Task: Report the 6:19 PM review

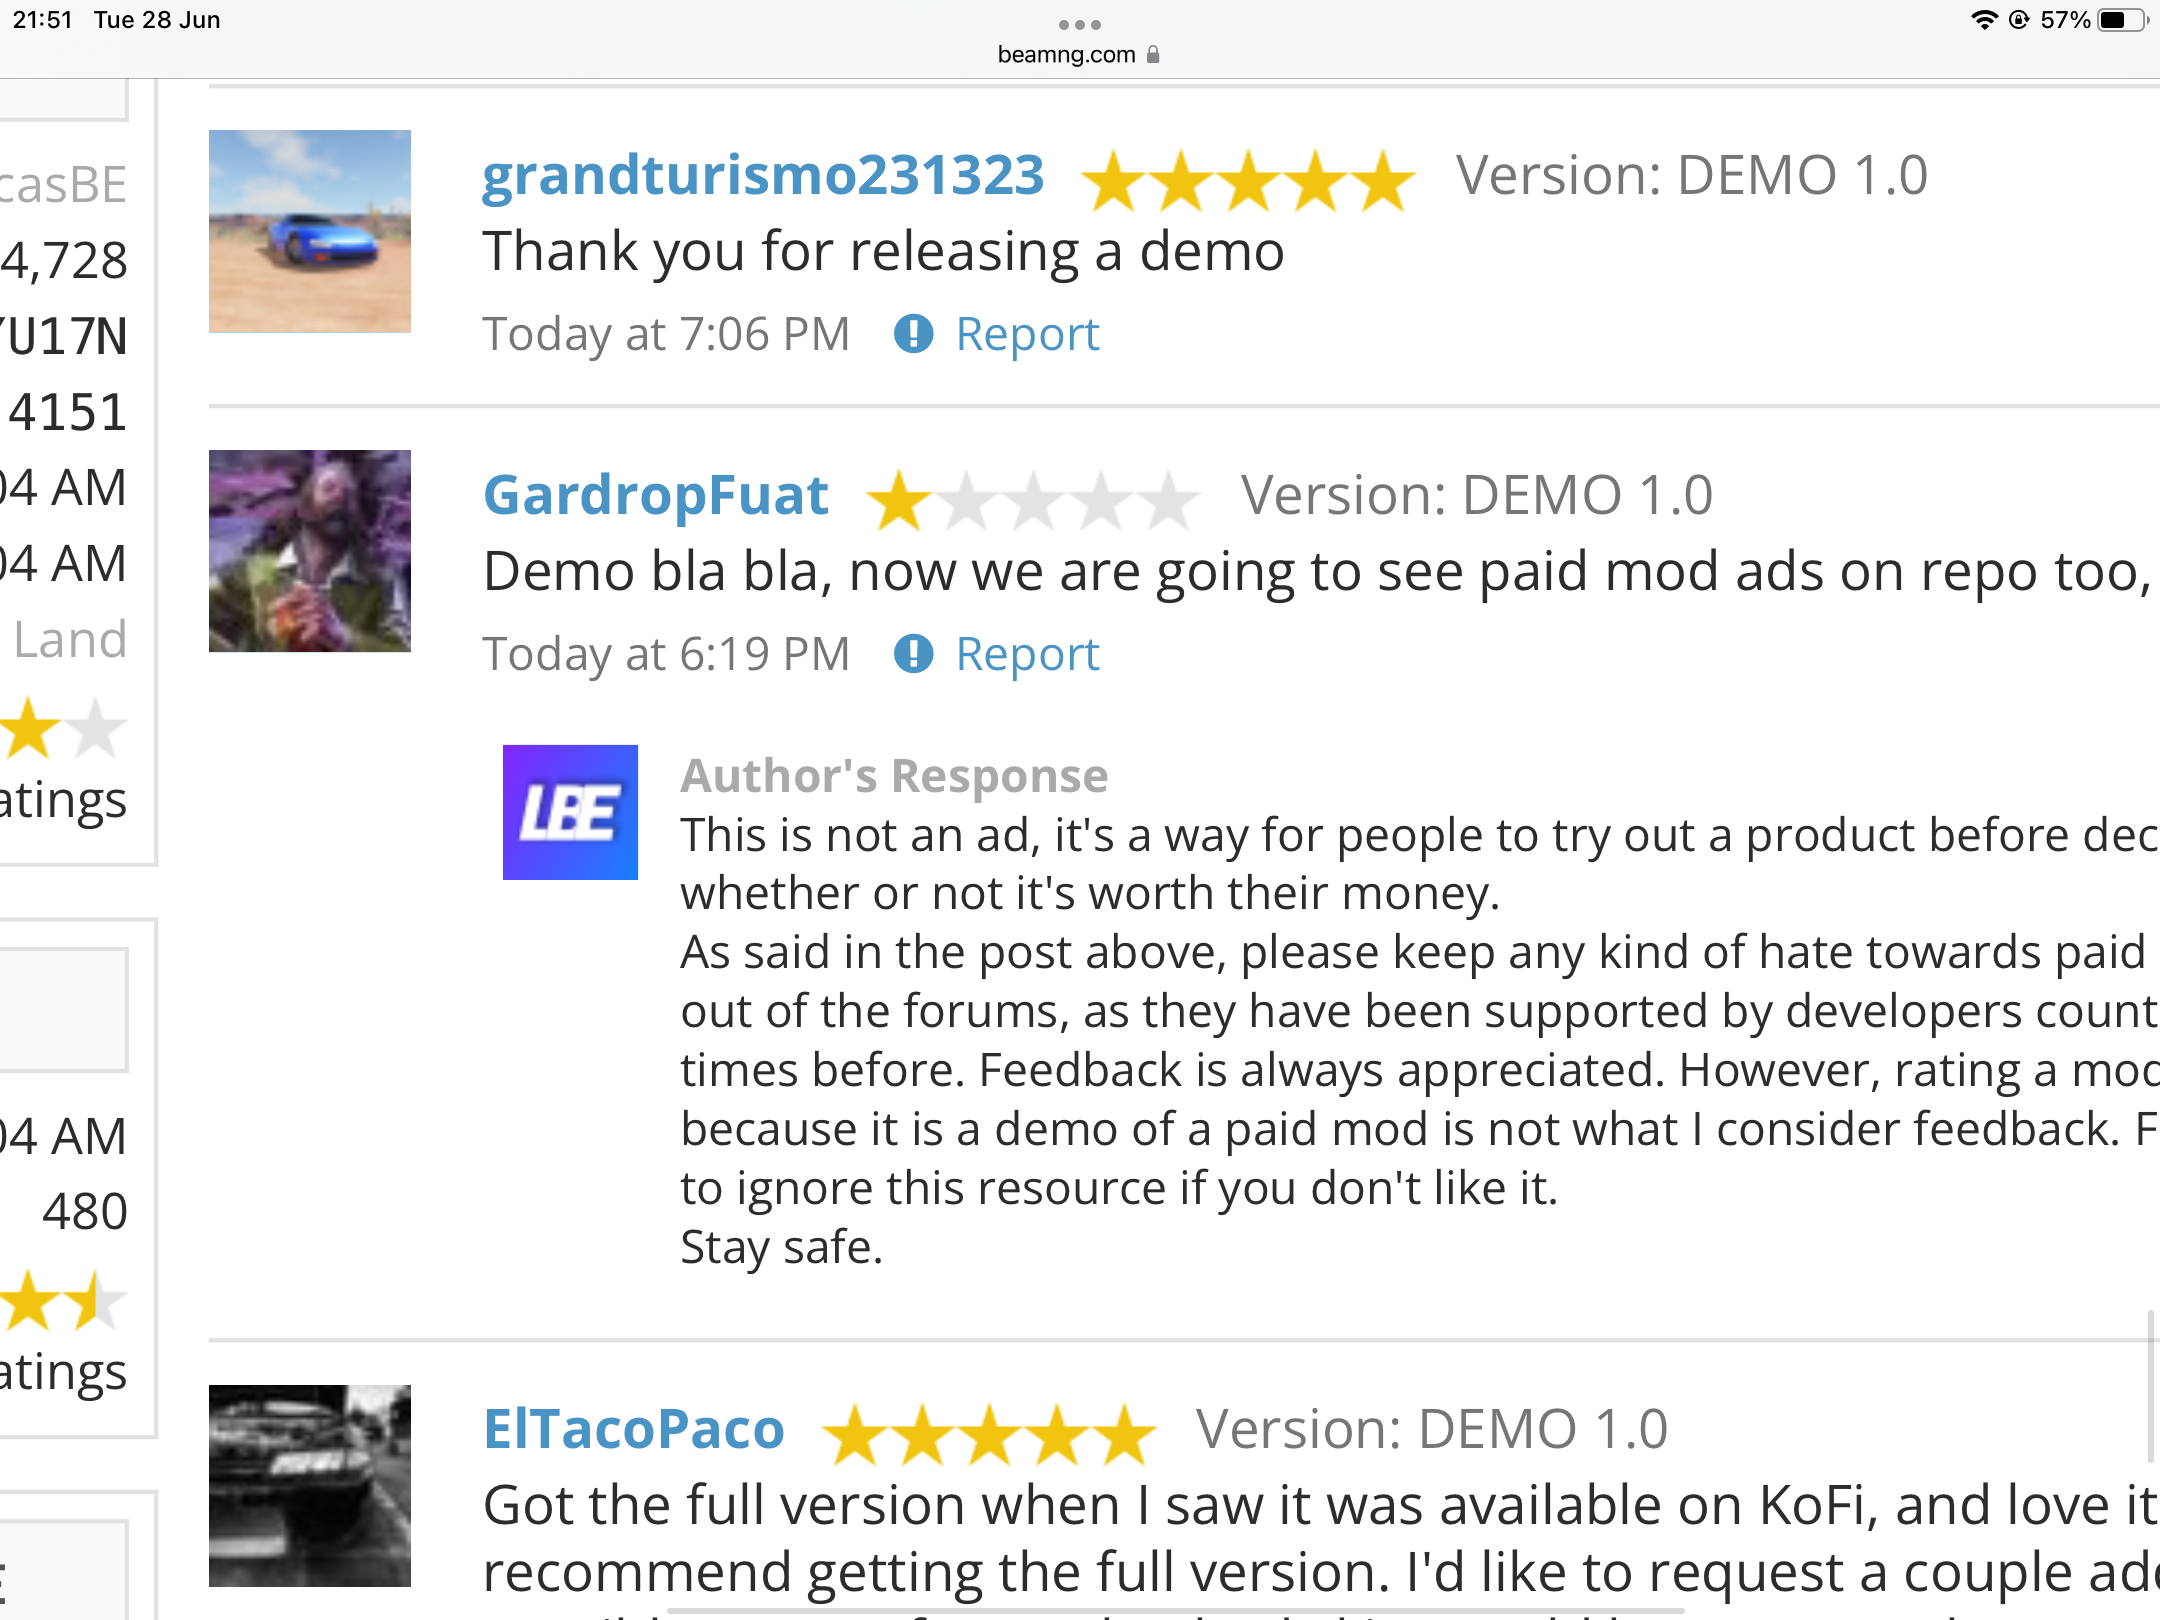Action: click(x=1027, y=654)
